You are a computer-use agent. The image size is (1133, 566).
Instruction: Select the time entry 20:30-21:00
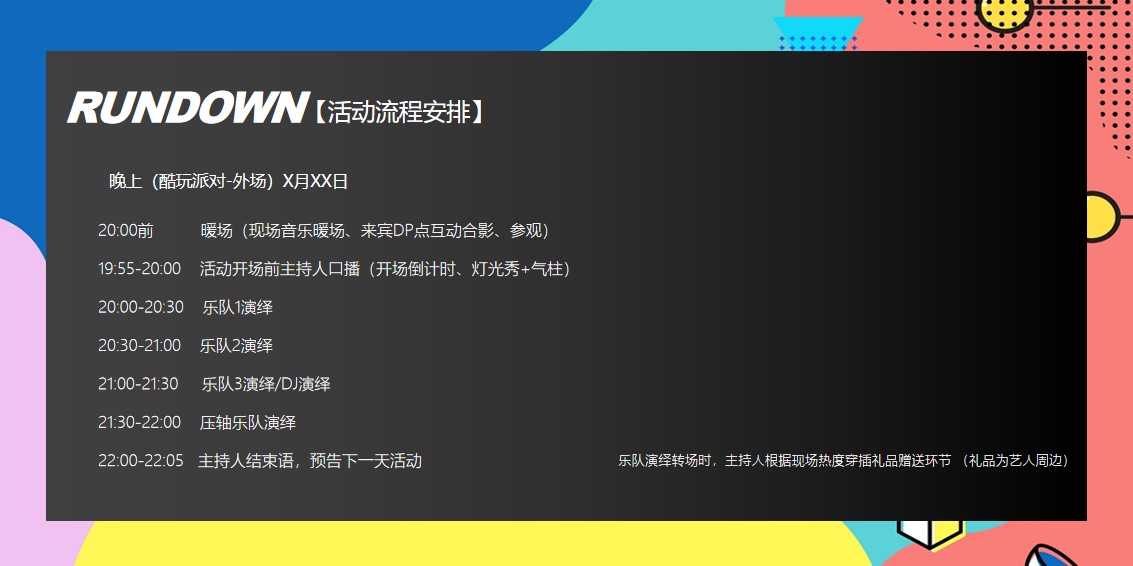139,346
